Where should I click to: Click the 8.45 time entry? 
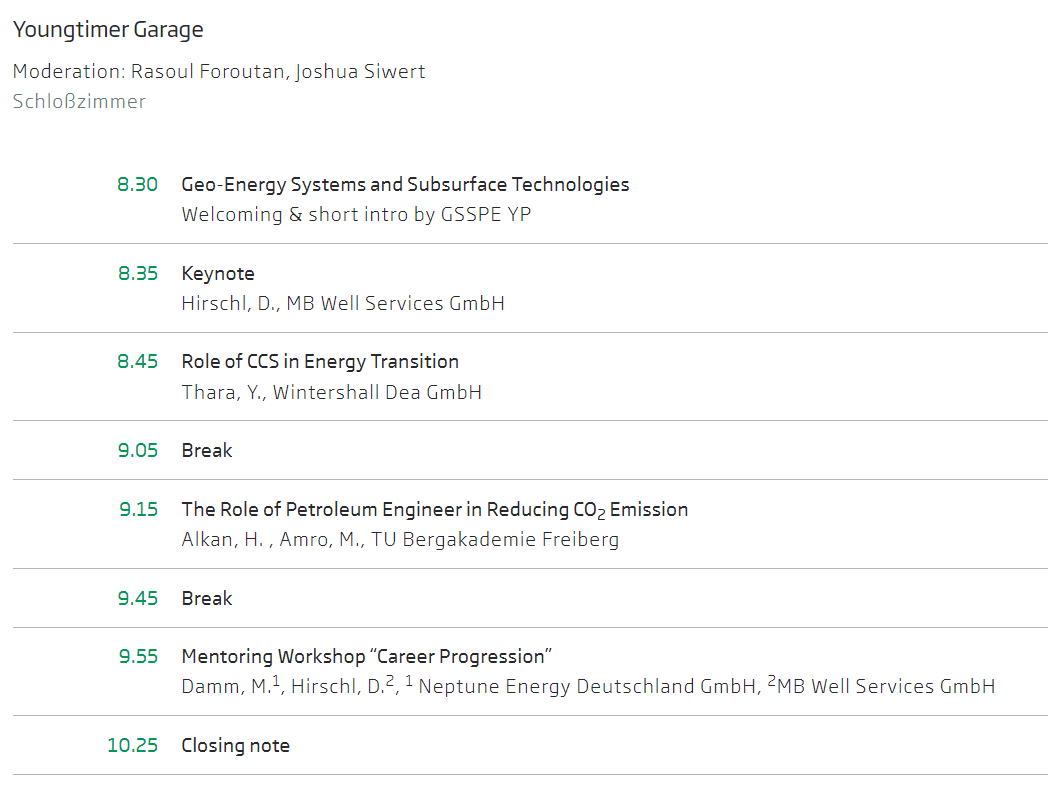[x=137, y=362]
